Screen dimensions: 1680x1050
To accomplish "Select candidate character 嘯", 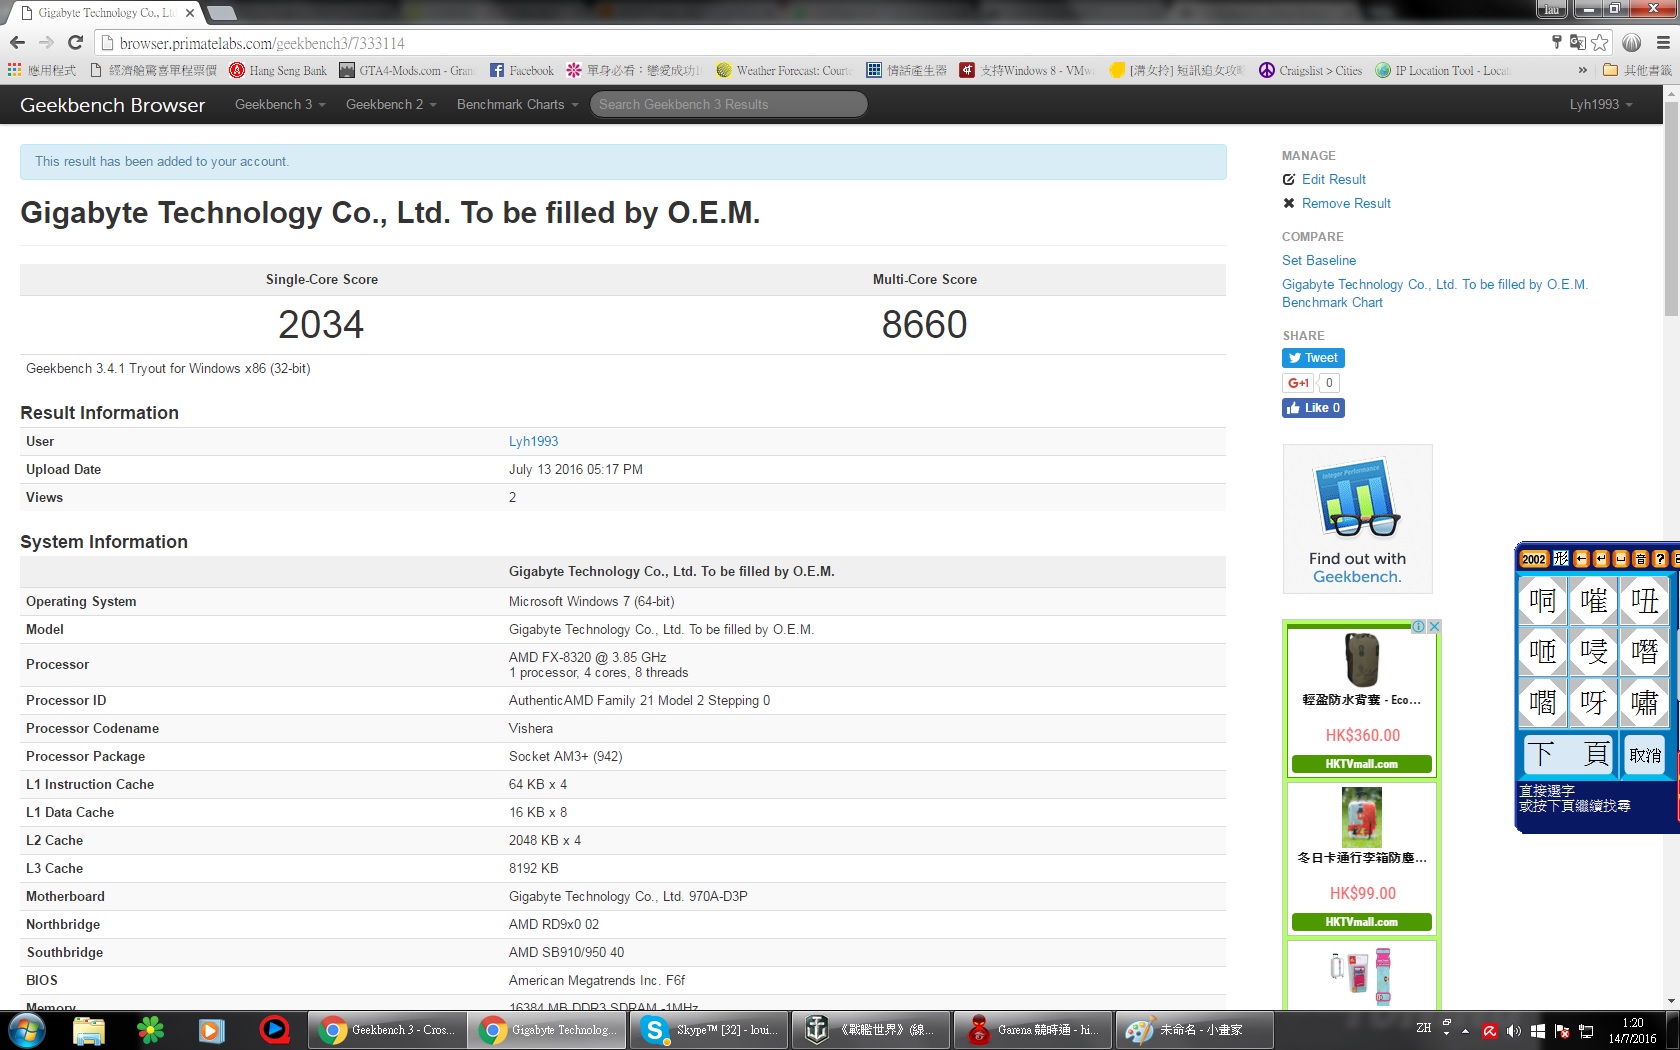I will tap(1644, 702).
